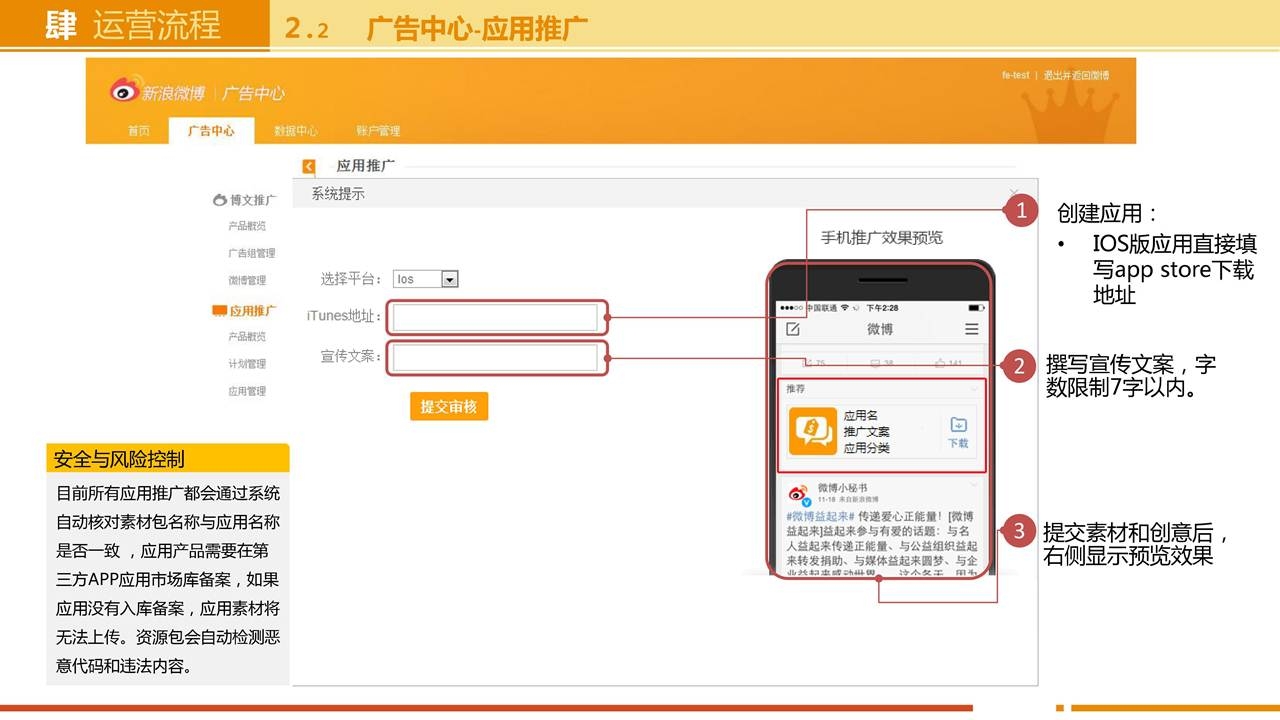The height and width of the screenshot is (720, 1280).
Task: Expand the chevron on the 推荐 card
Action: pos(974,388)
